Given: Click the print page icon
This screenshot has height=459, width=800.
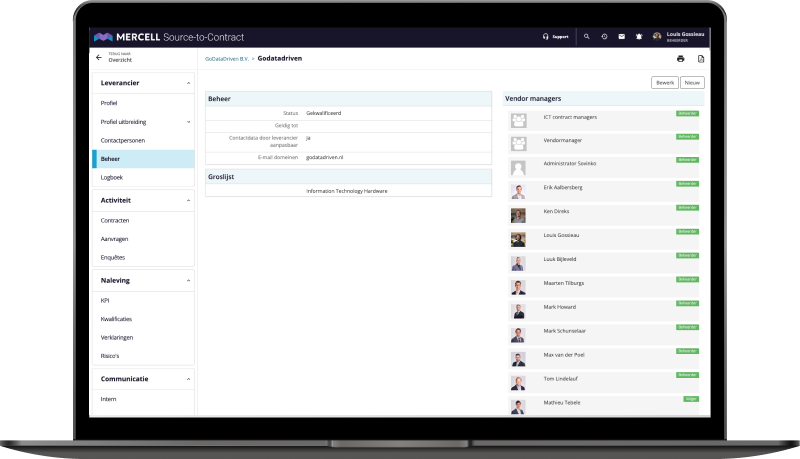Looking at the screenshot, I should [681, 59].
